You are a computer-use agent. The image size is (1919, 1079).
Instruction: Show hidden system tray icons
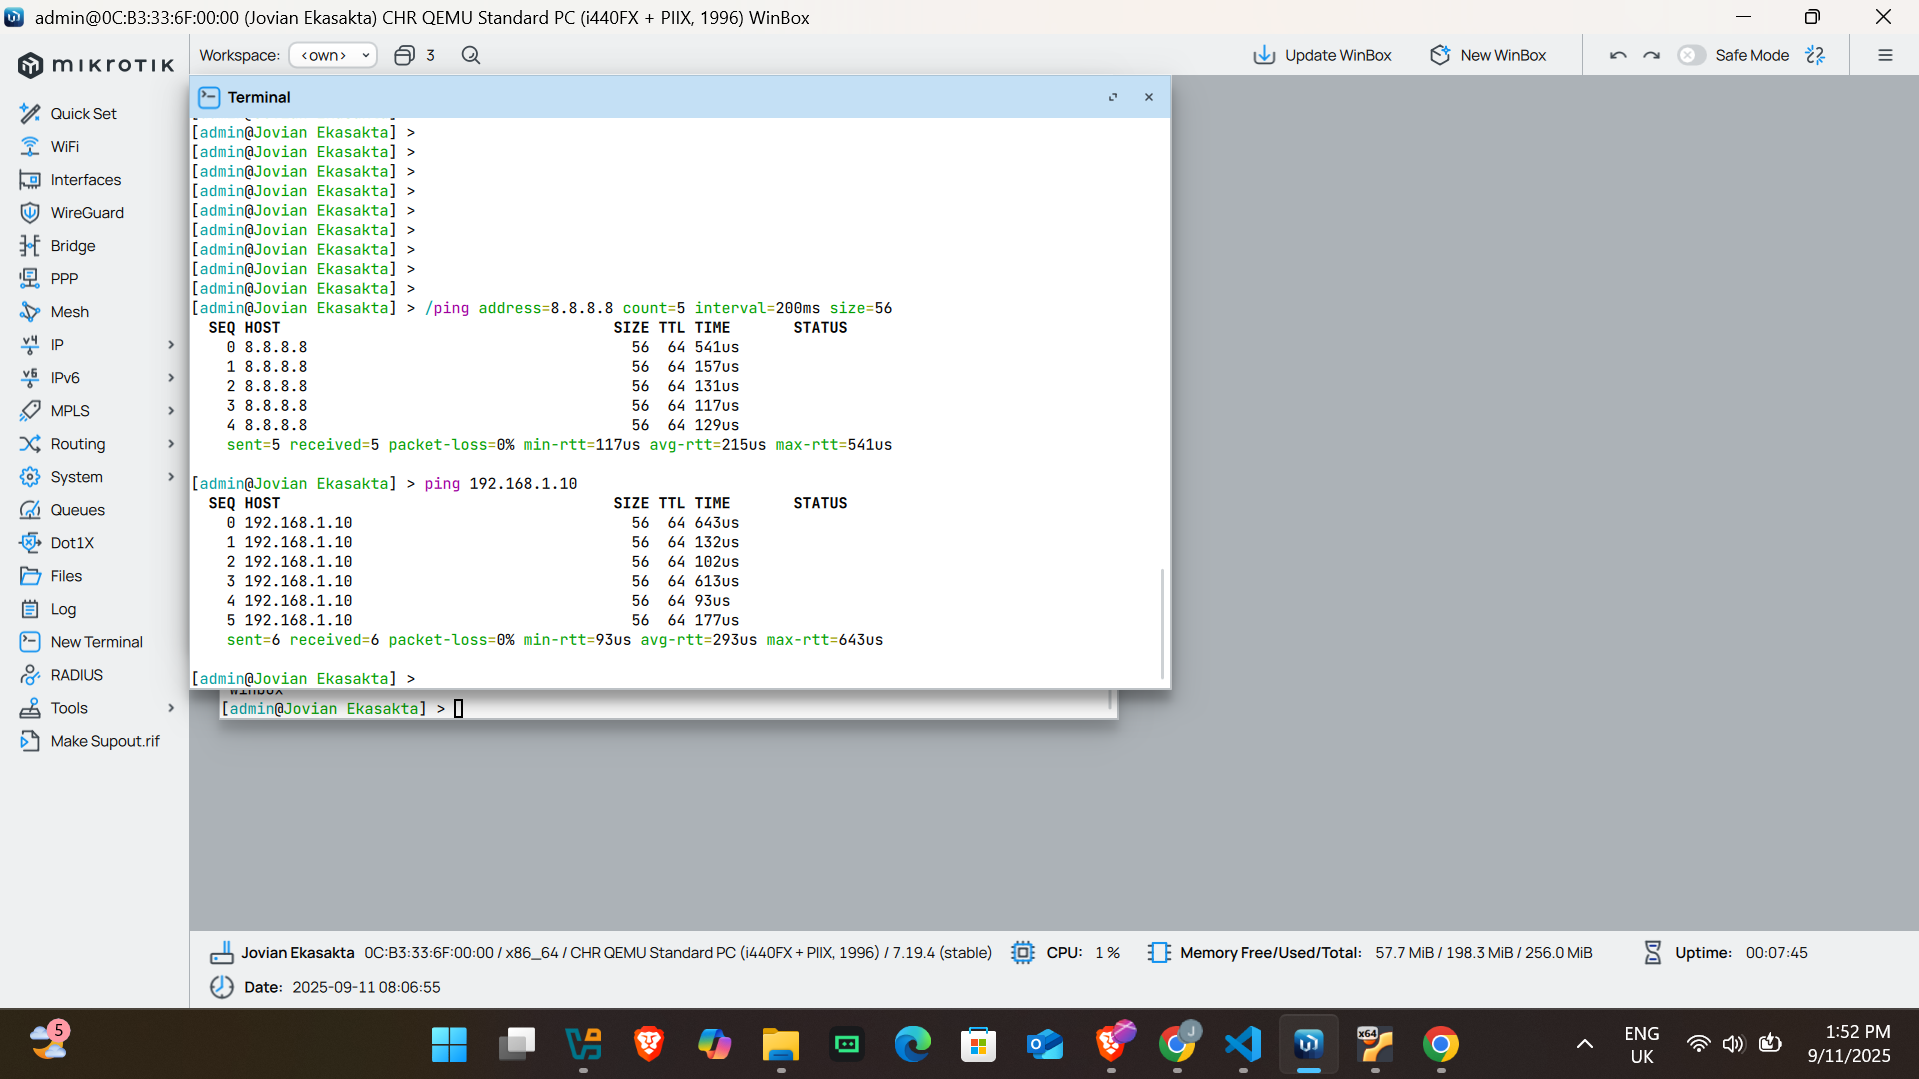pyautogui.click(x=1585, y=1044)
